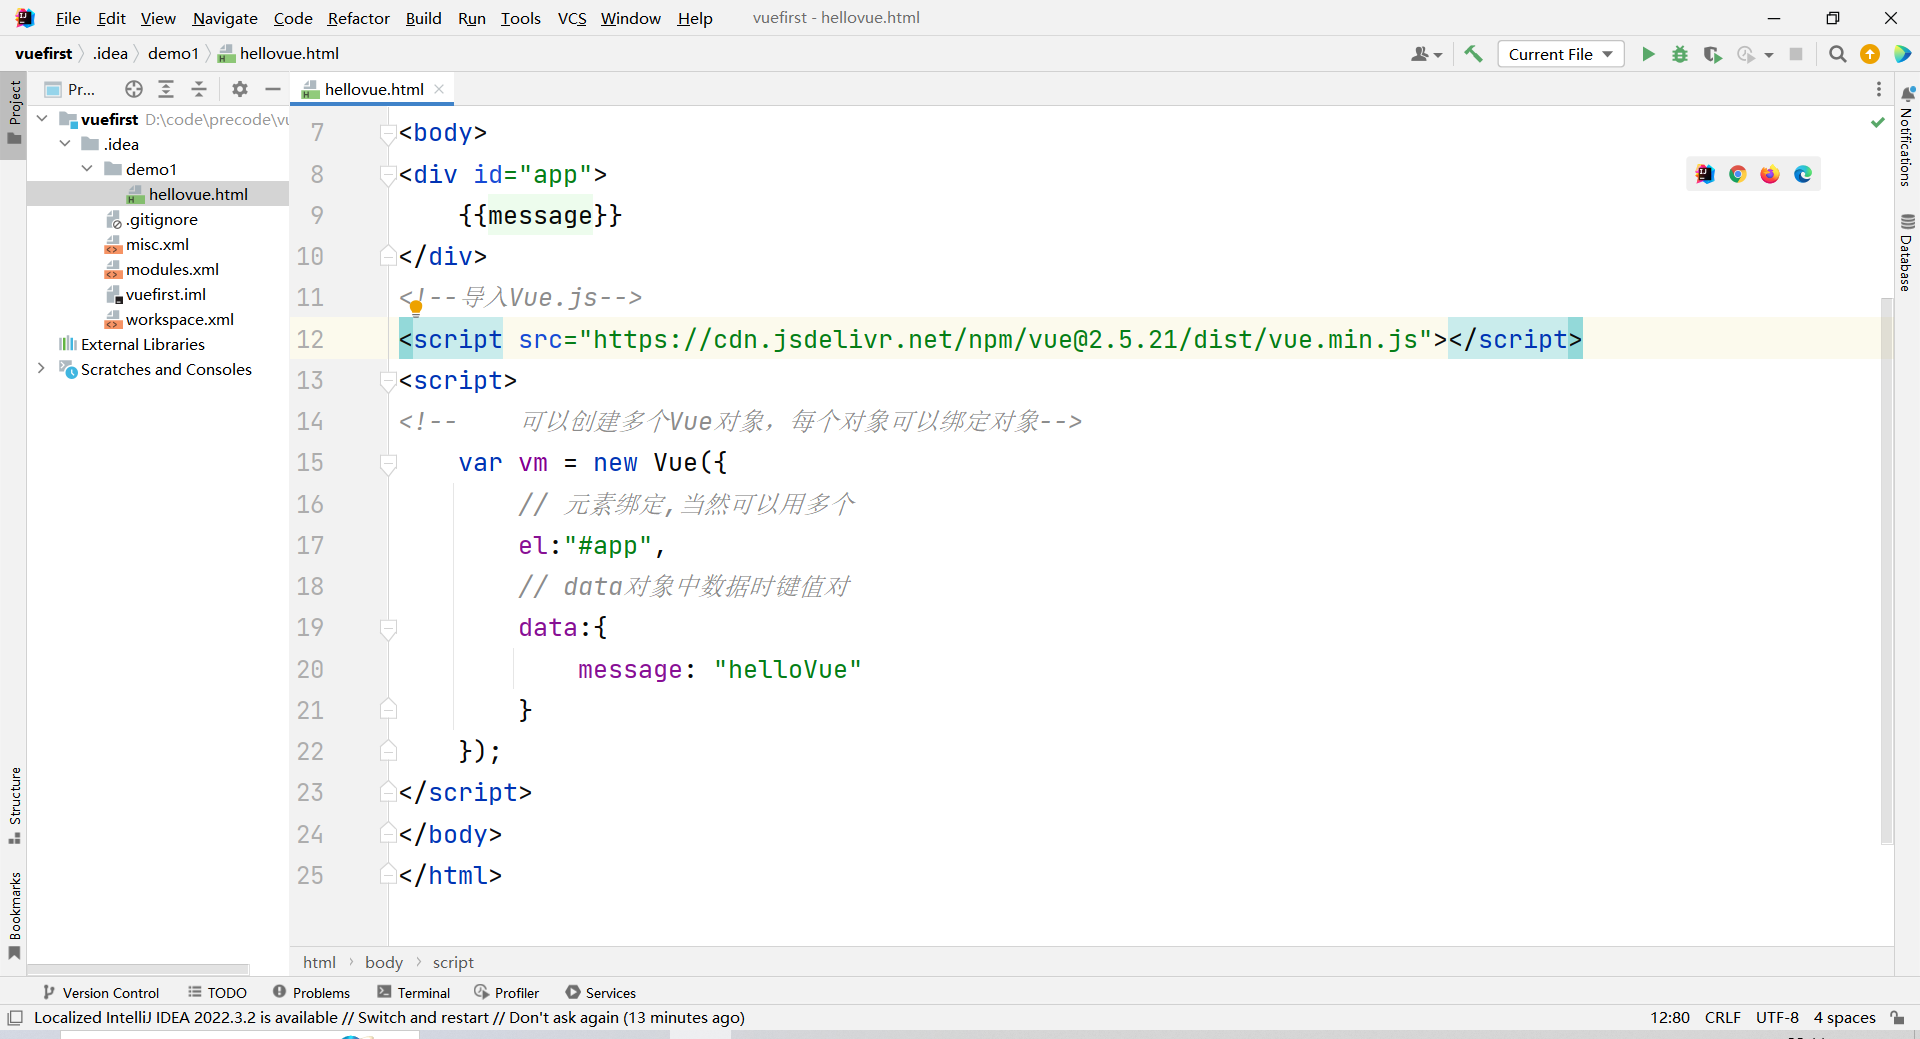Collapse the vuefirst project root node
This screenshot has height=1039, width=1920.
coord(42,118)
